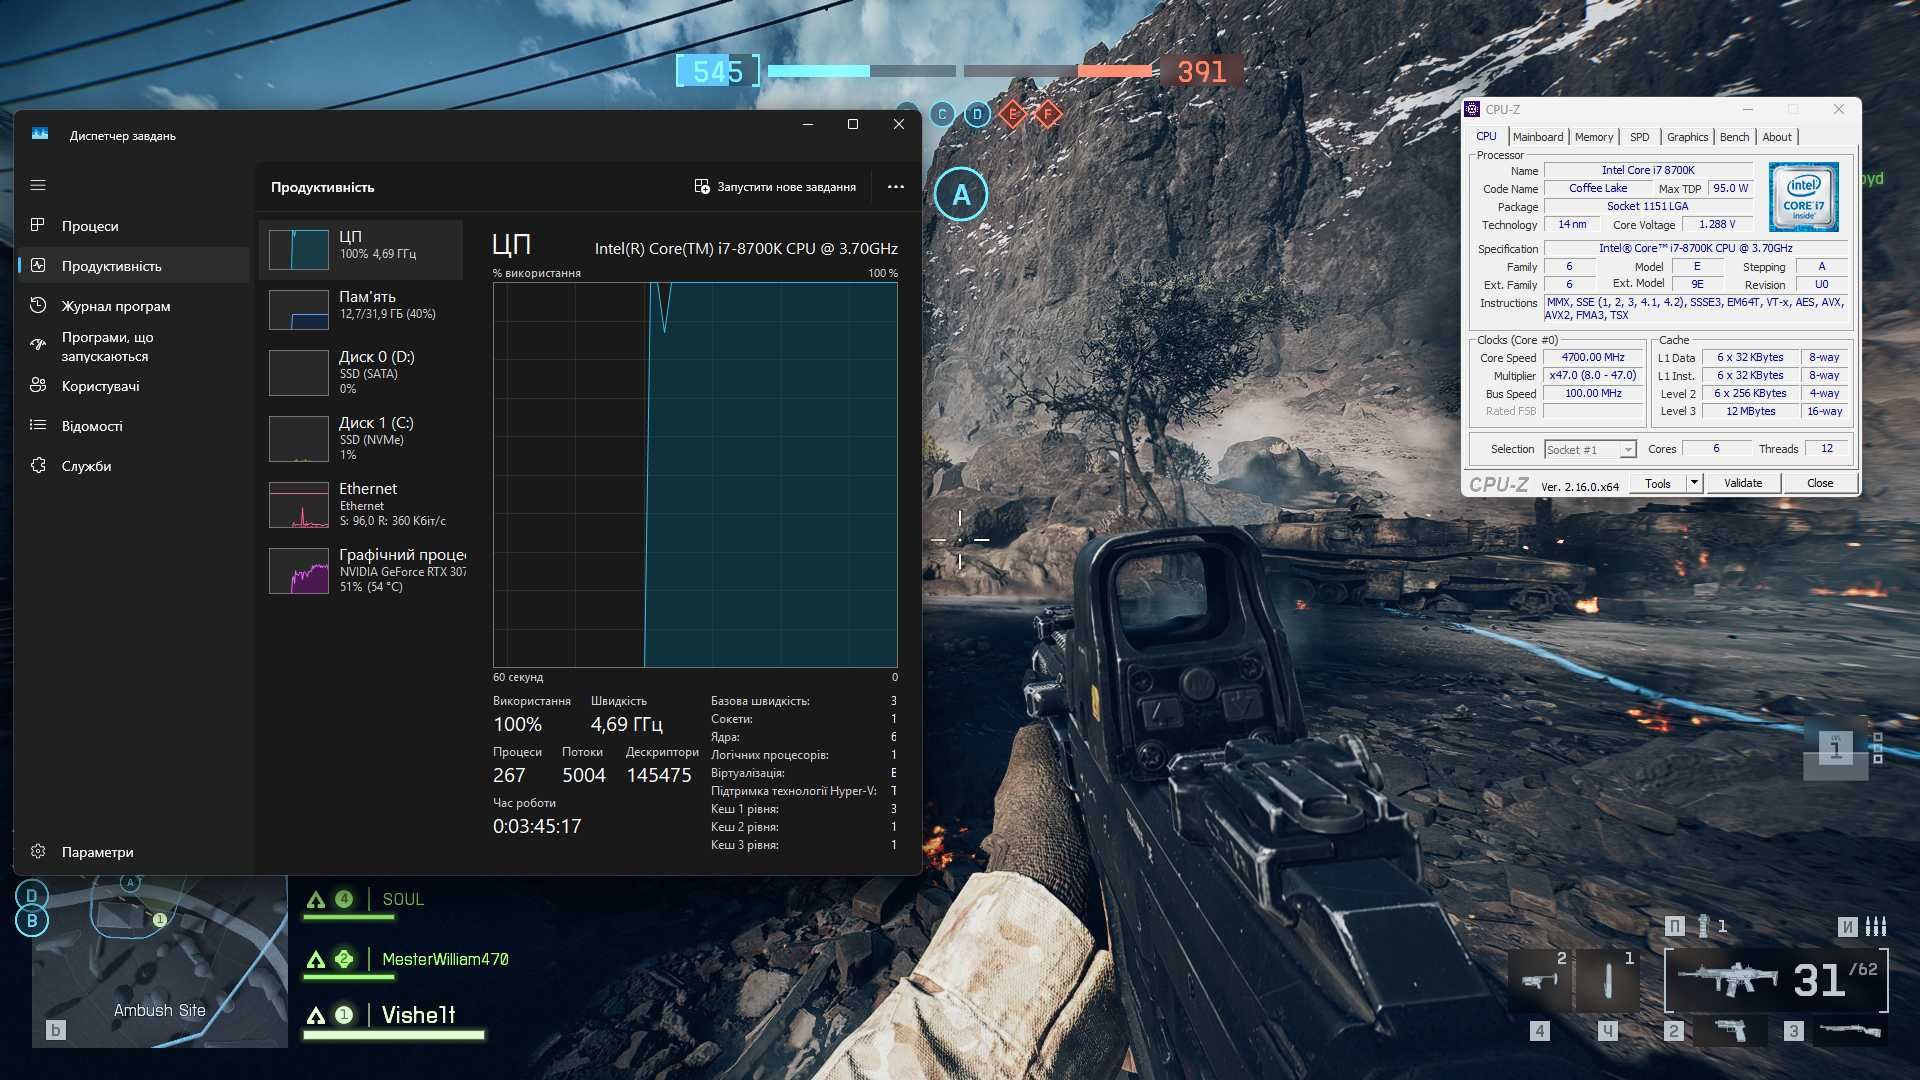Click objective D icon at top HUD

pos(977,114)
